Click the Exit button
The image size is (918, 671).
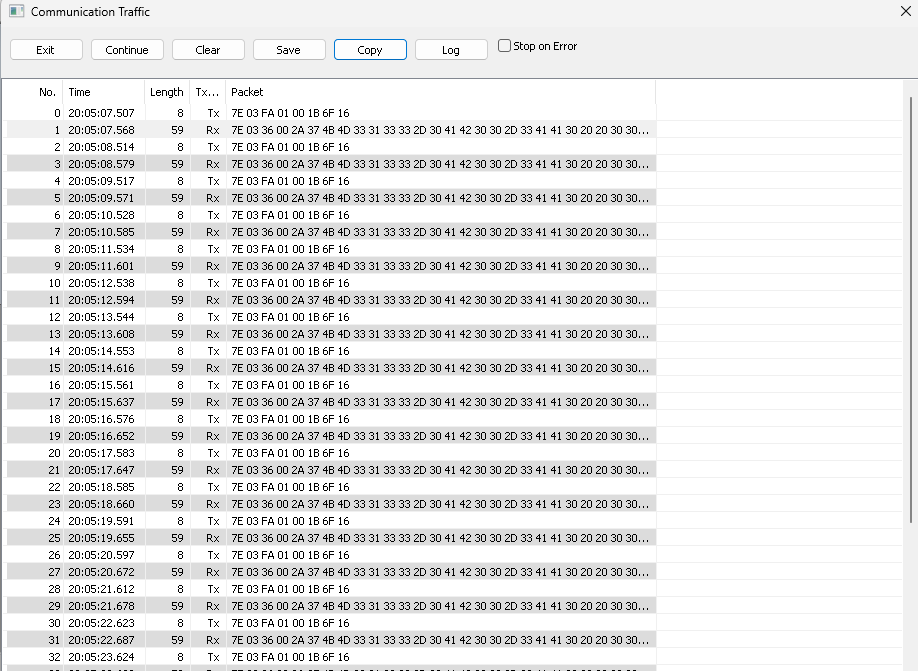46,50
